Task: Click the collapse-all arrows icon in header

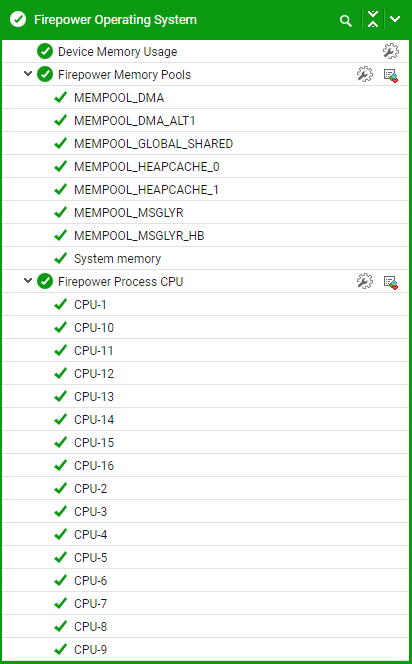Action: click(373, 19)
